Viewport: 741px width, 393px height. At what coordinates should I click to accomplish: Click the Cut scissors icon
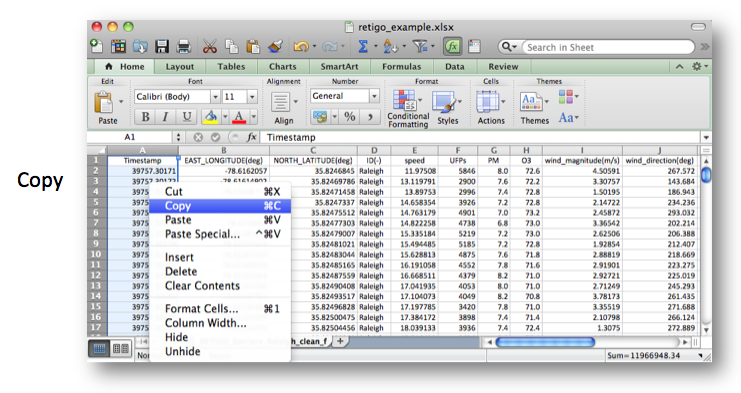coord(210,46)
